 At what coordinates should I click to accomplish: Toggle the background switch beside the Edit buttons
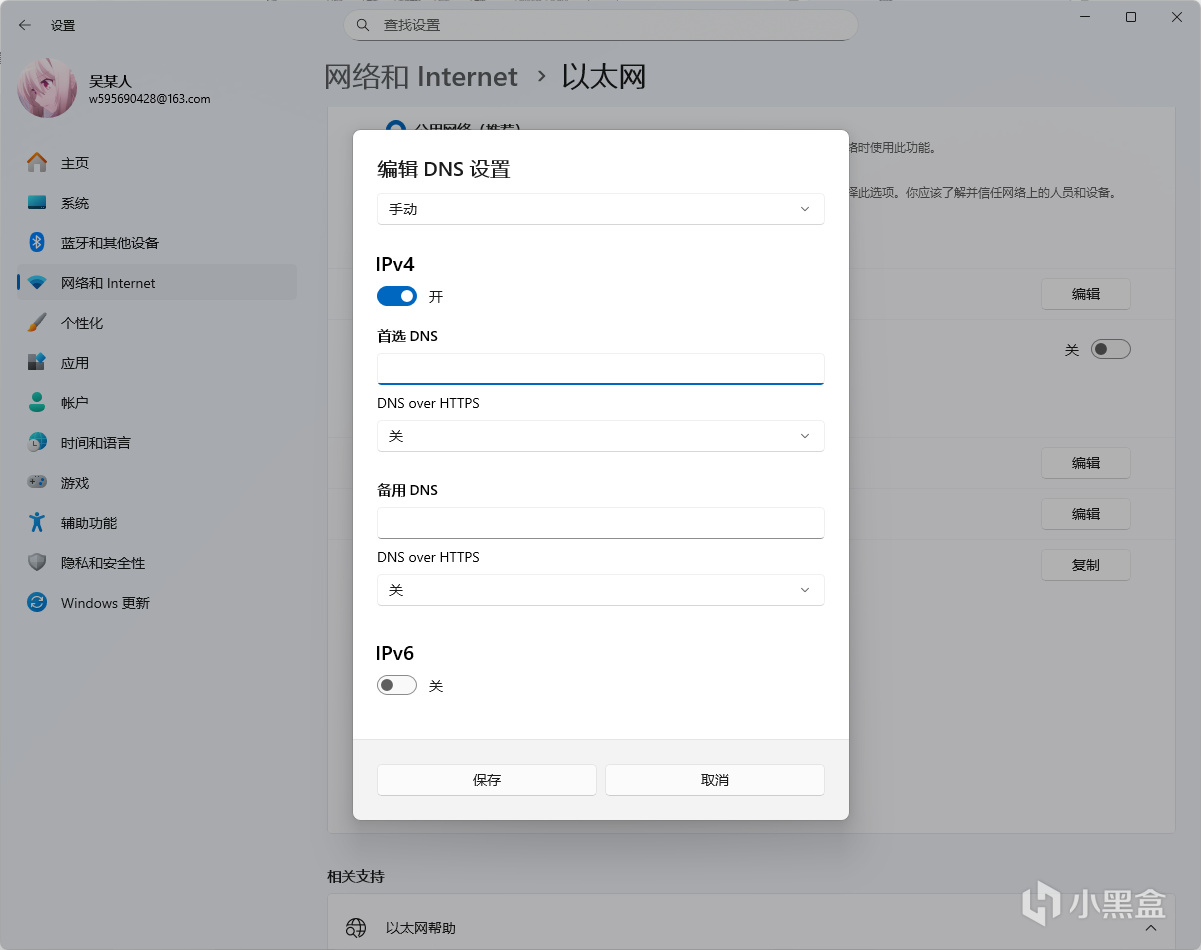coord(1110,349)
